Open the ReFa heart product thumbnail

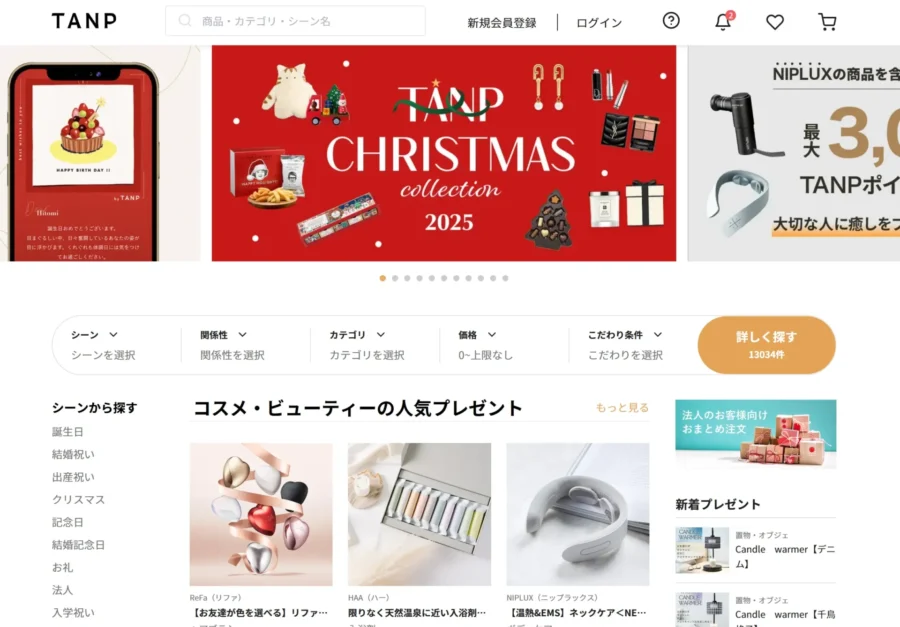pyautogui.click(x=261, y=514)
